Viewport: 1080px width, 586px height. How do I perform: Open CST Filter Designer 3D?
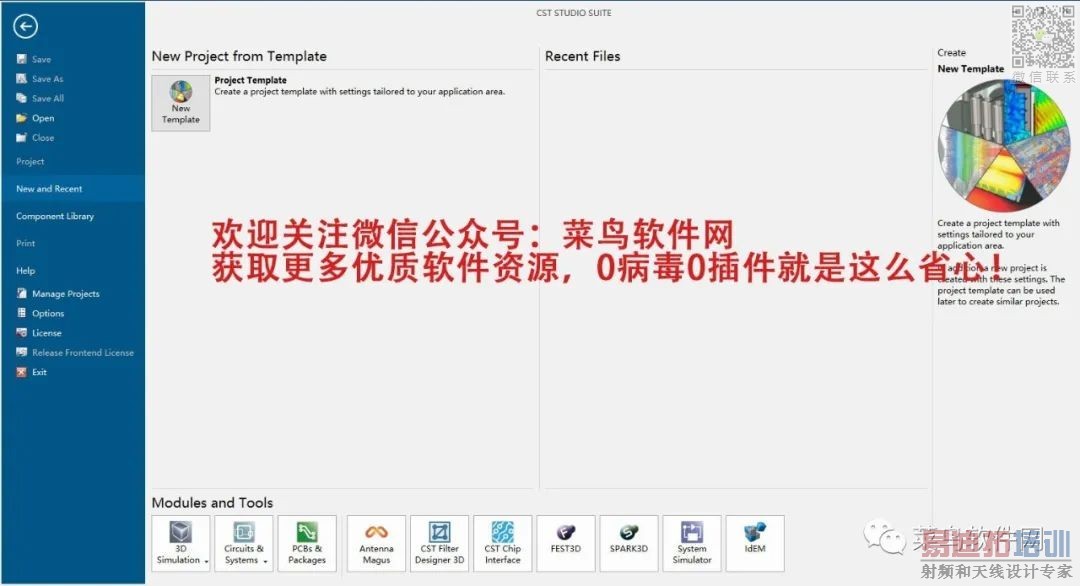coord(439,543)
